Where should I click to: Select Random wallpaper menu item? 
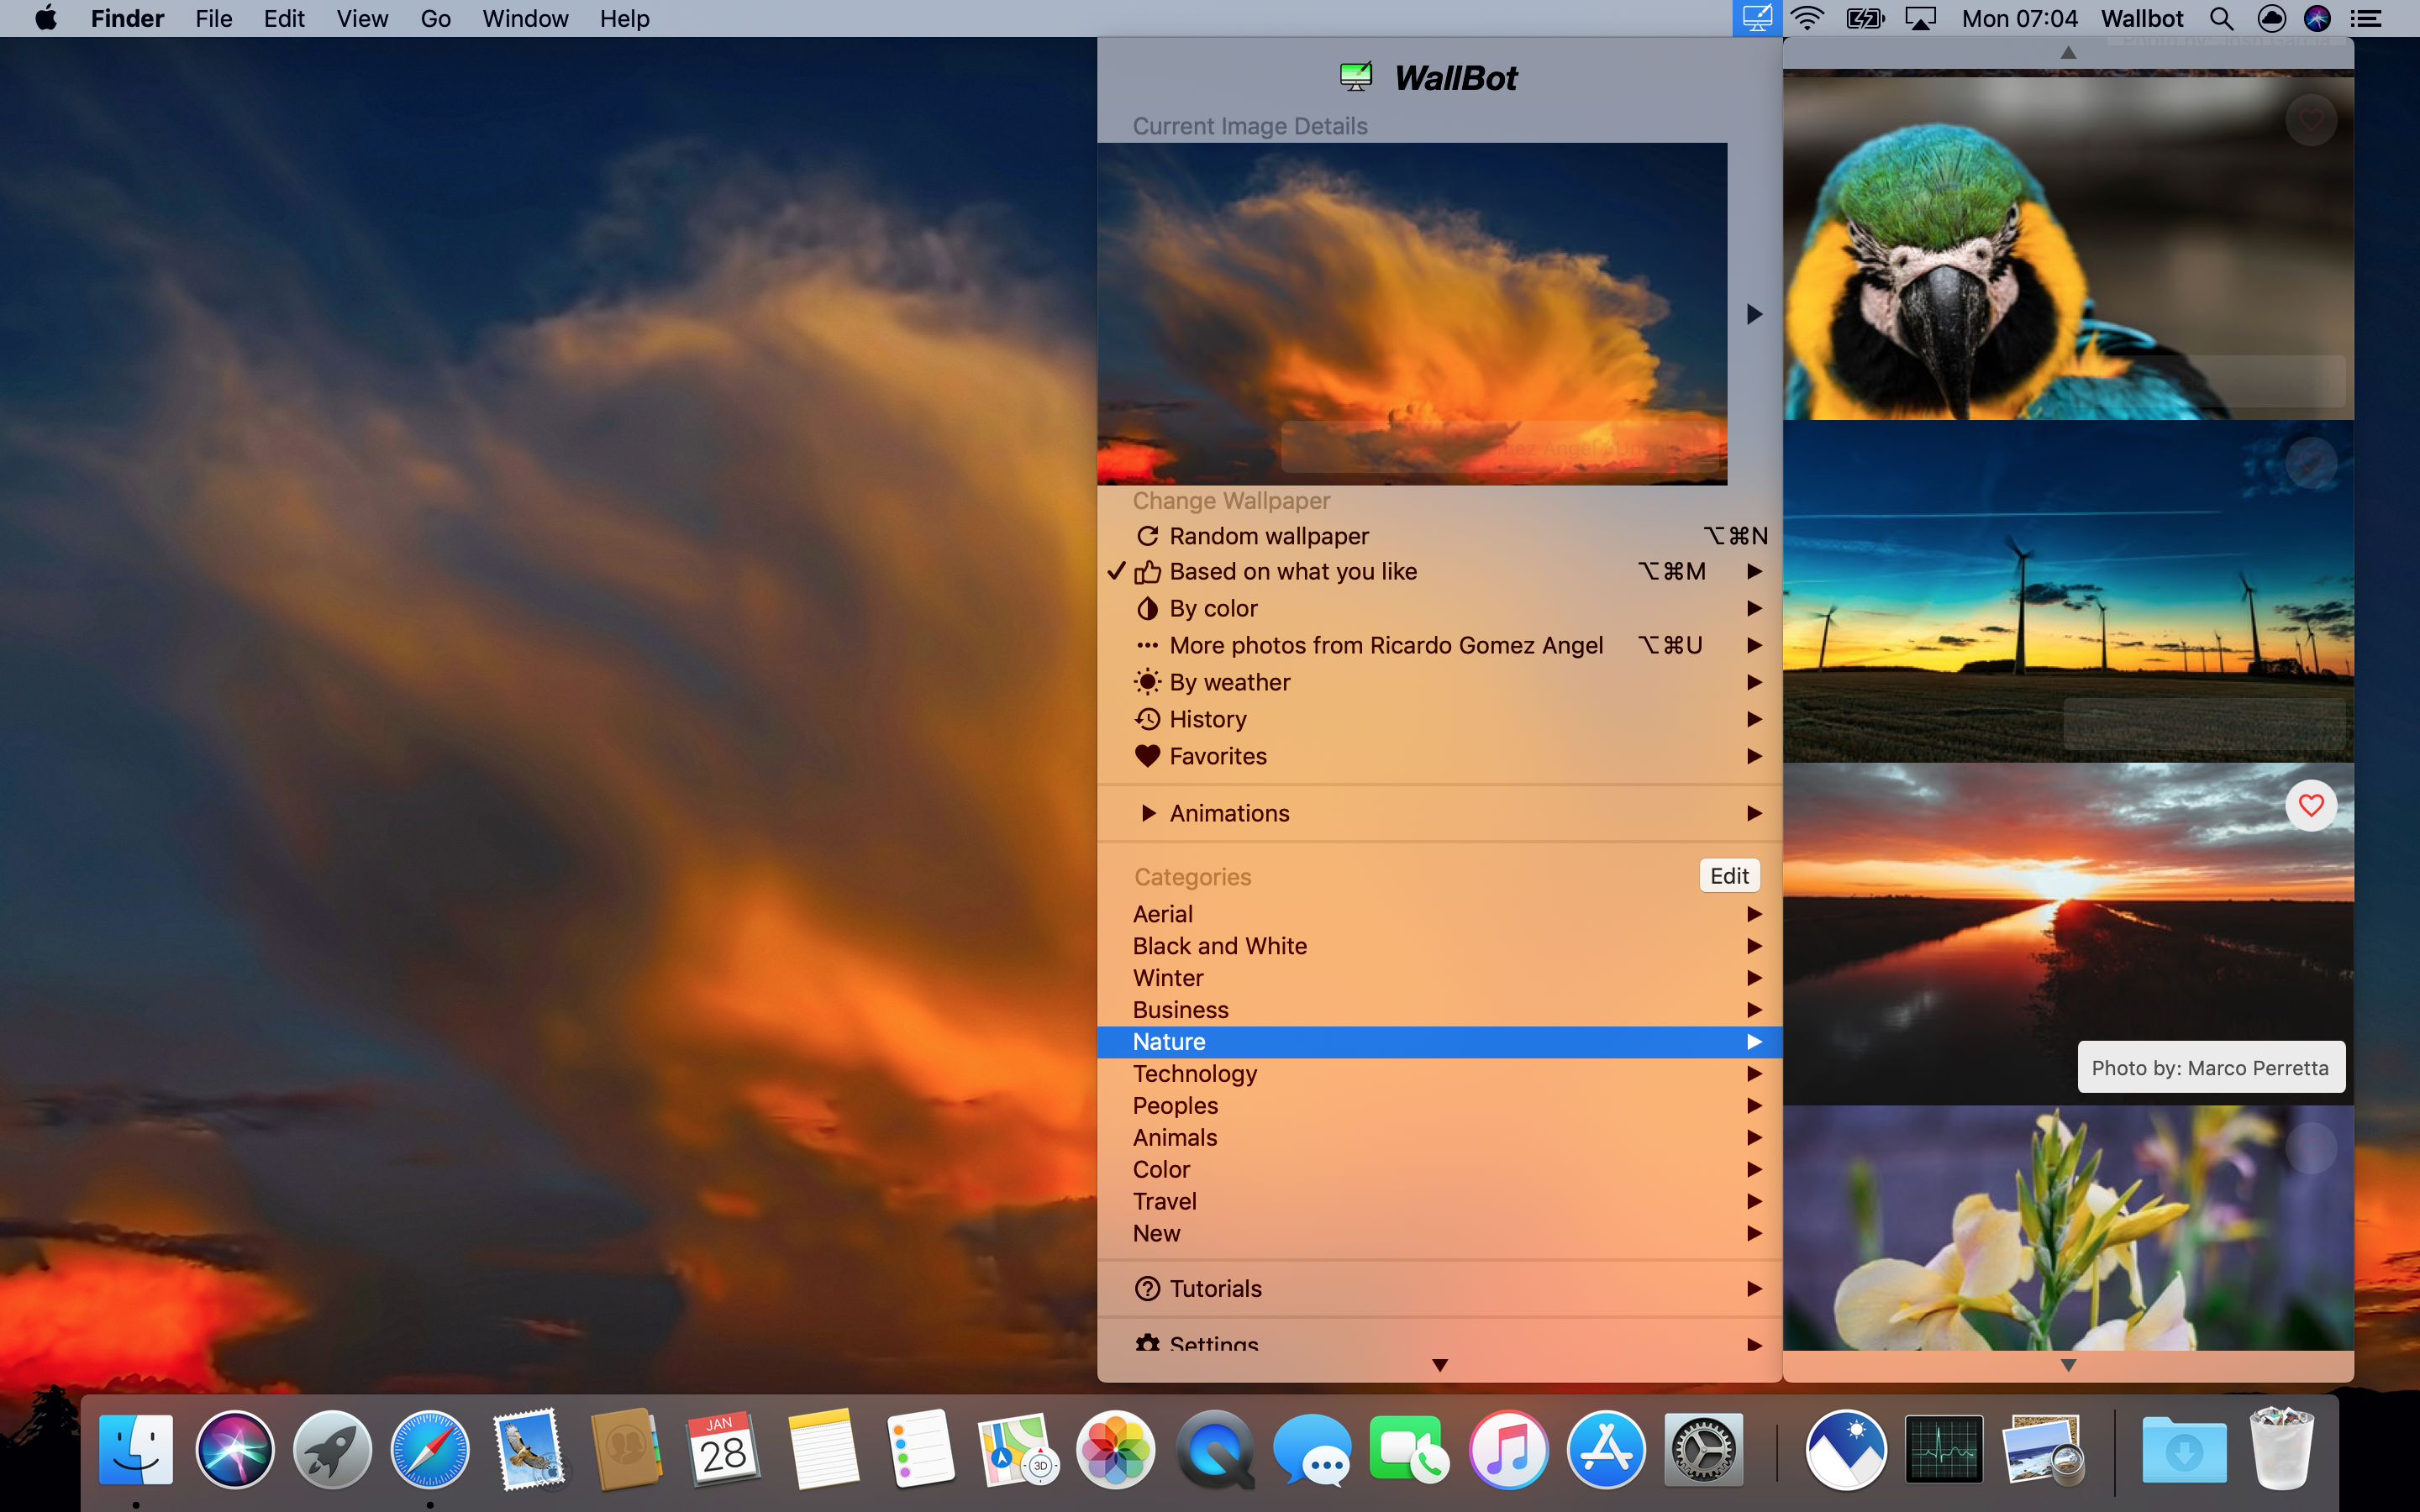pos(1439,536)
